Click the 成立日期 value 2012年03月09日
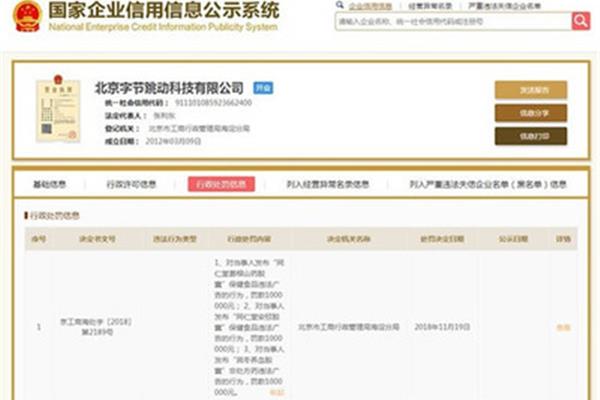Screen dimensions: 600x400 point(173,141)
